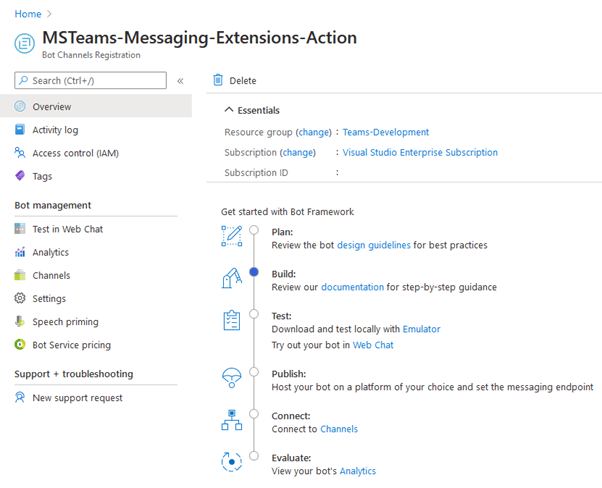
Task: Open the Analytics chart icon in sidebar
Action: (x=21, y=253)
